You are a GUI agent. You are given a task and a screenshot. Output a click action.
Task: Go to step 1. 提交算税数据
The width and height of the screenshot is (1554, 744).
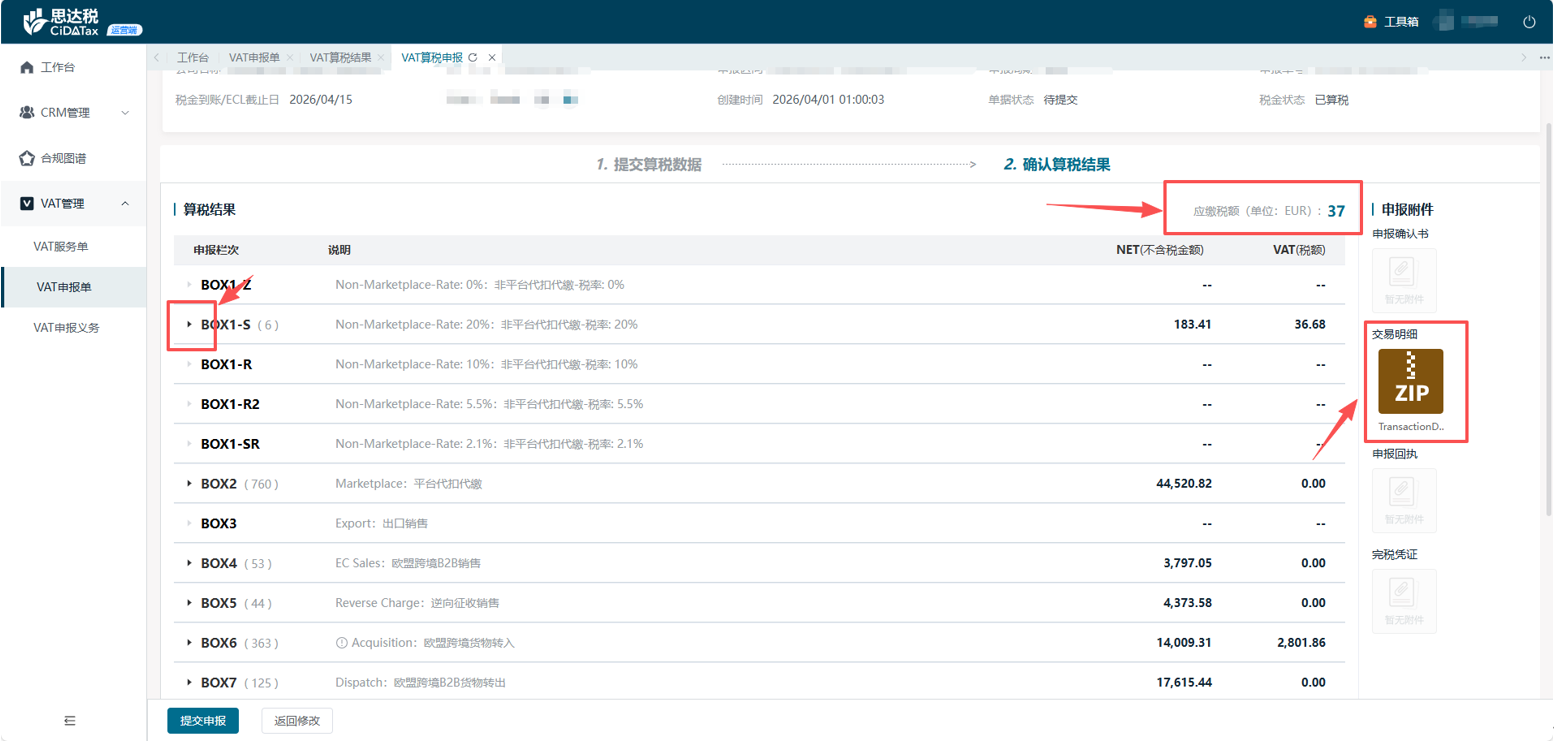click(649, 165)
